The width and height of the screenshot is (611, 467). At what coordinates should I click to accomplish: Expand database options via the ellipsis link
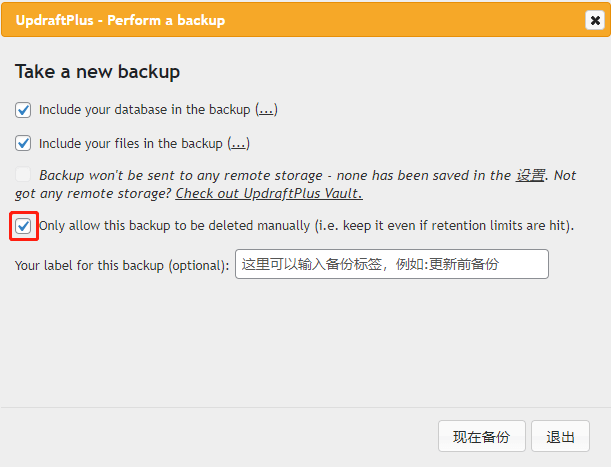(x=266, y=110)
